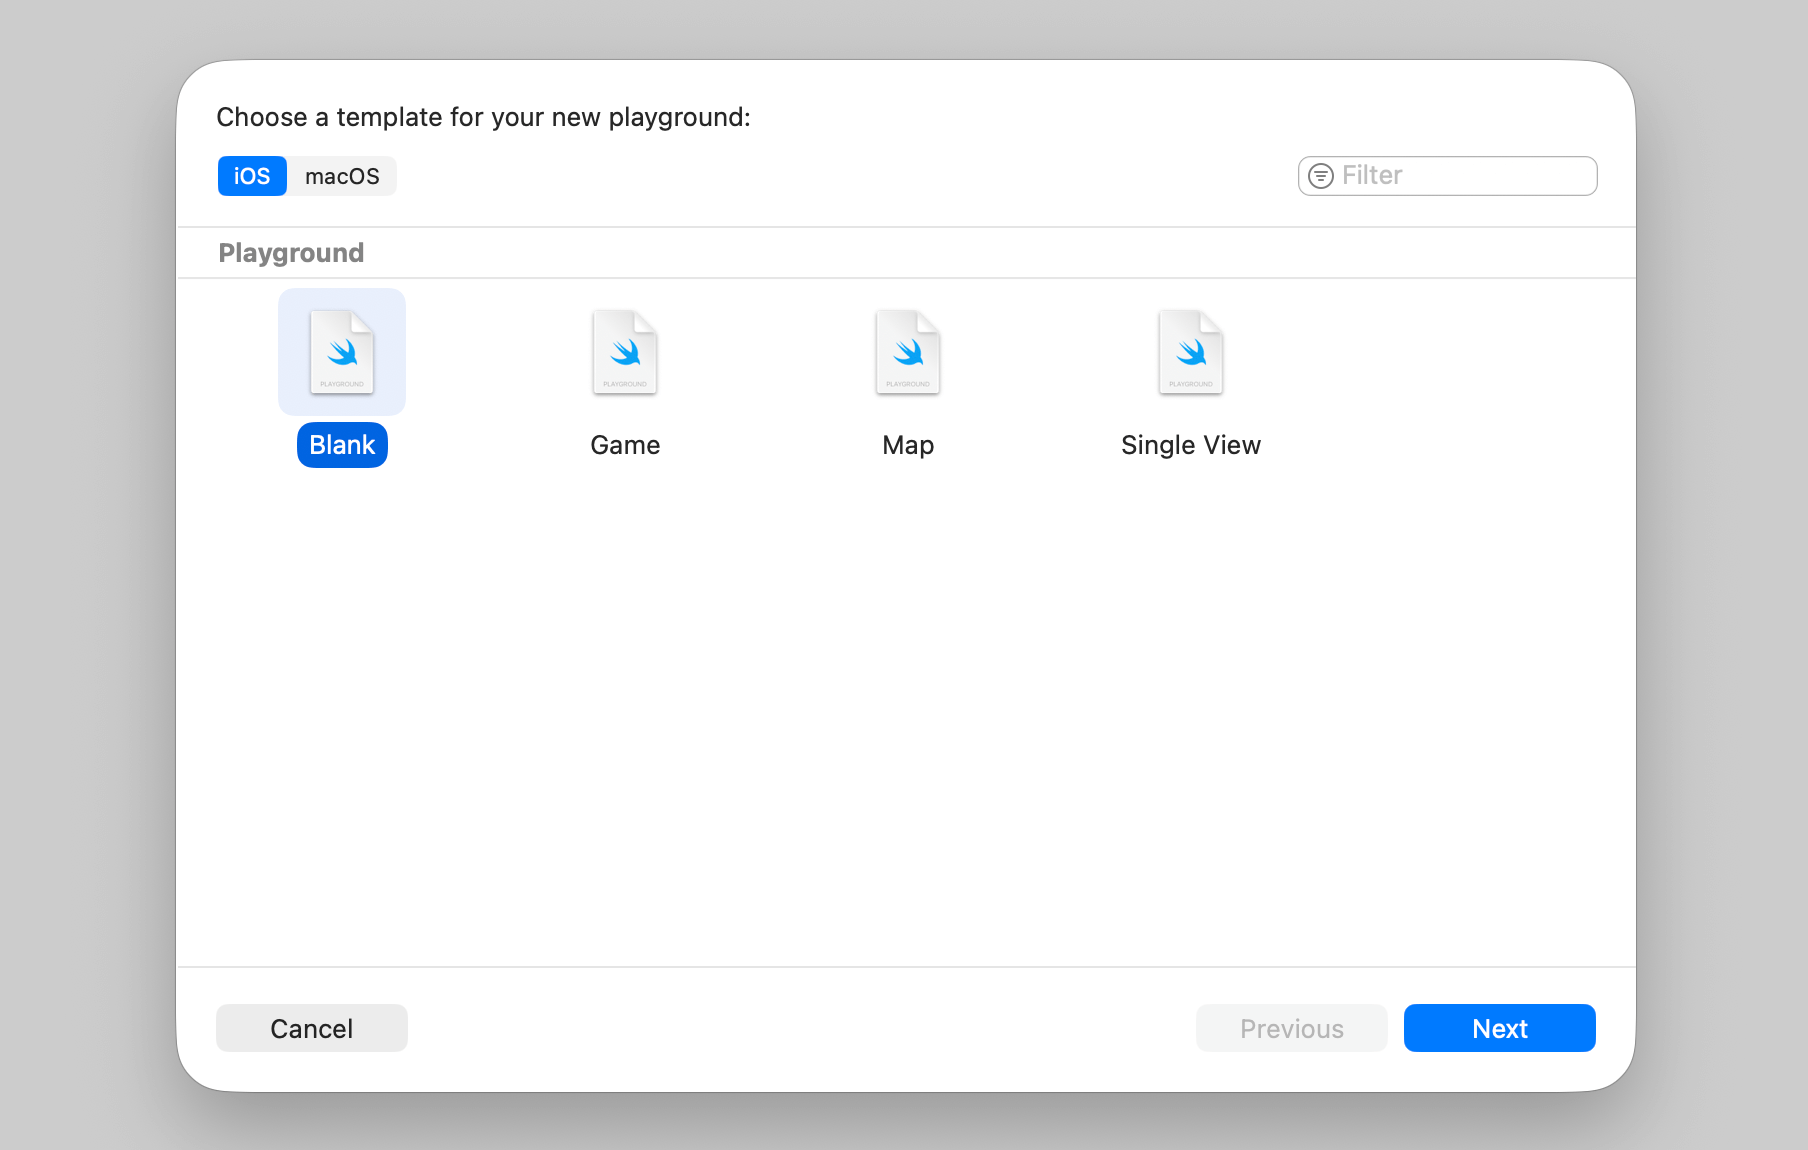1808x1150 pixels.
Task: Switch to the iOS platform tab
Action: coord(252,176)
